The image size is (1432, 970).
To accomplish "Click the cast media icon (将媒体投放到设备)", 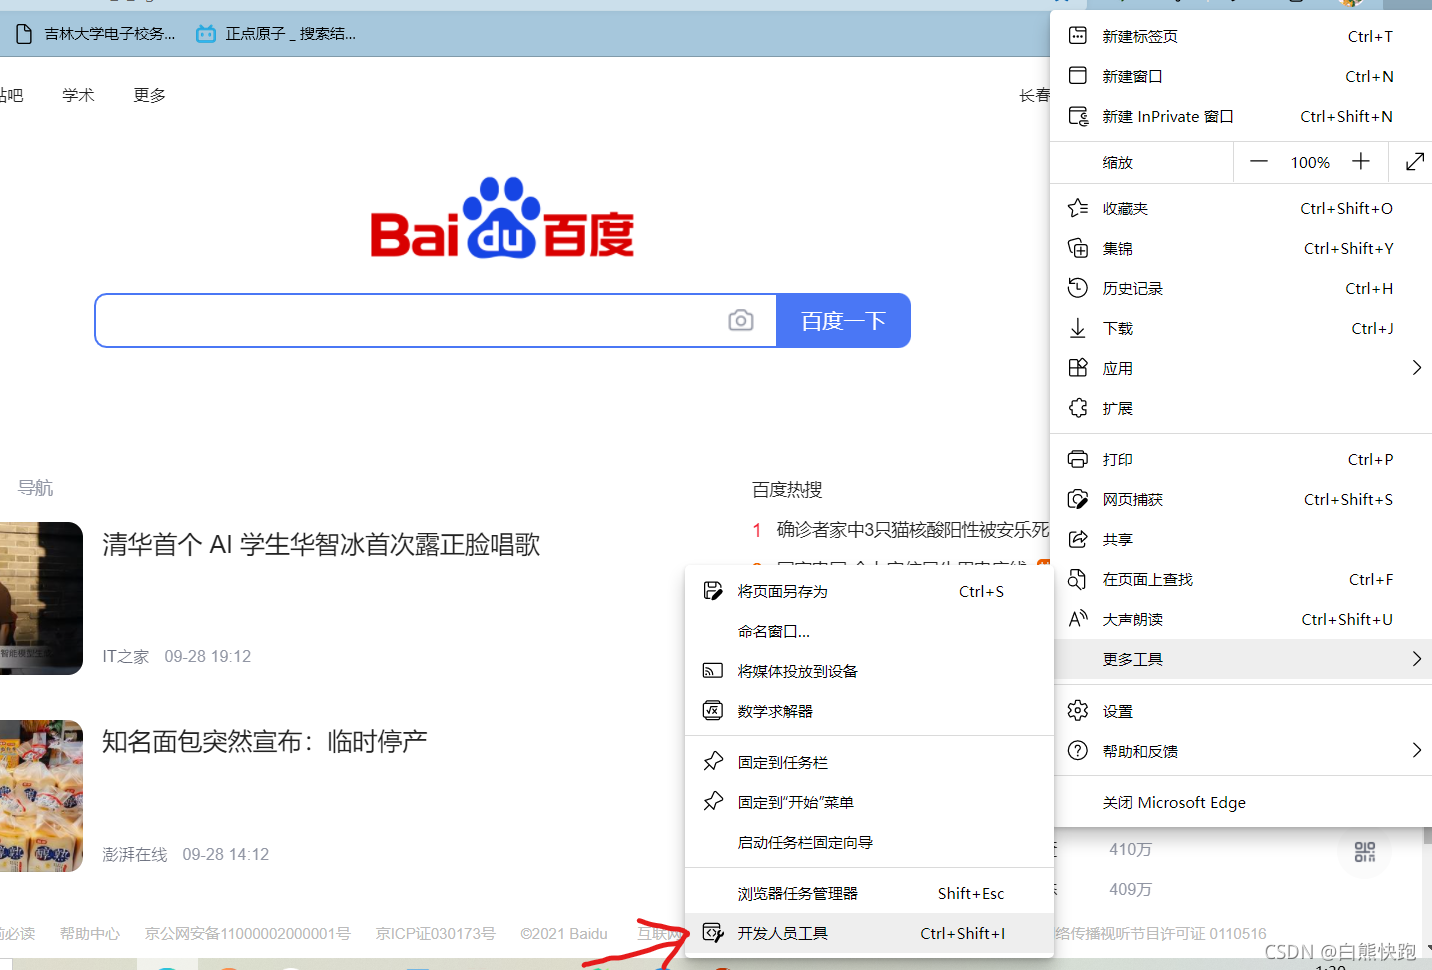I will [713, 671].
